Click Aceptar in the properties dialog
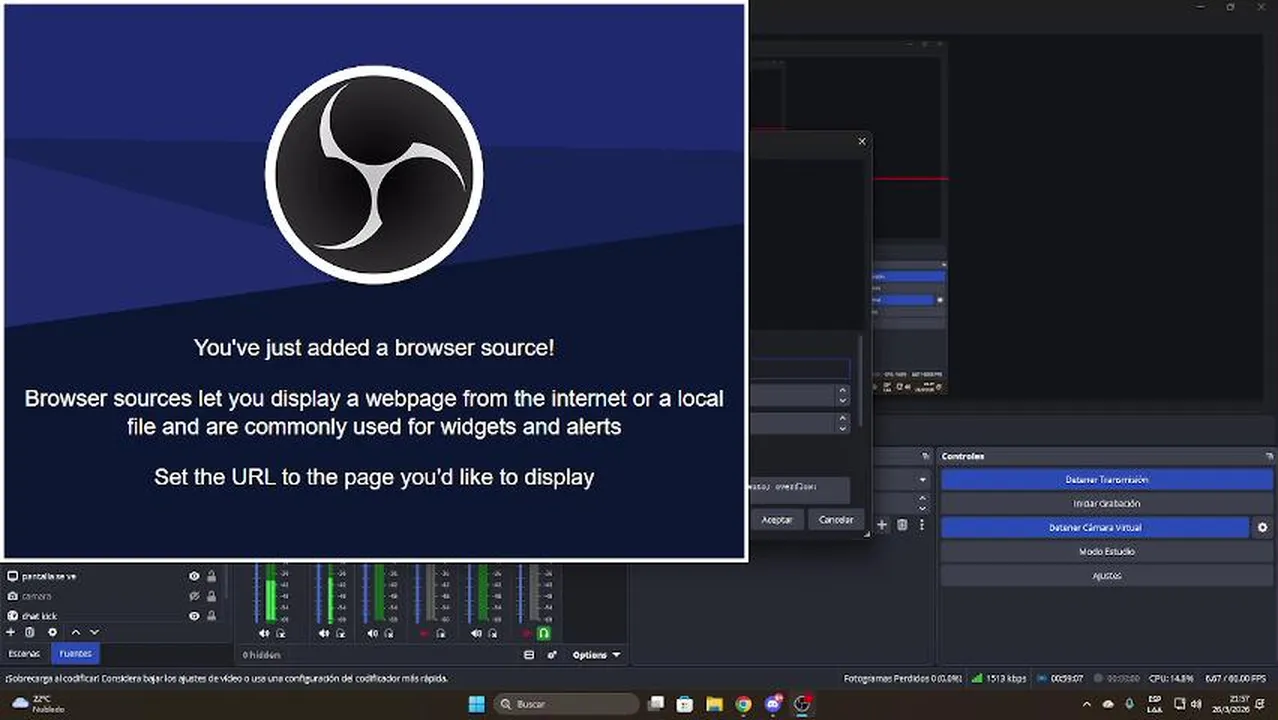 777,520
